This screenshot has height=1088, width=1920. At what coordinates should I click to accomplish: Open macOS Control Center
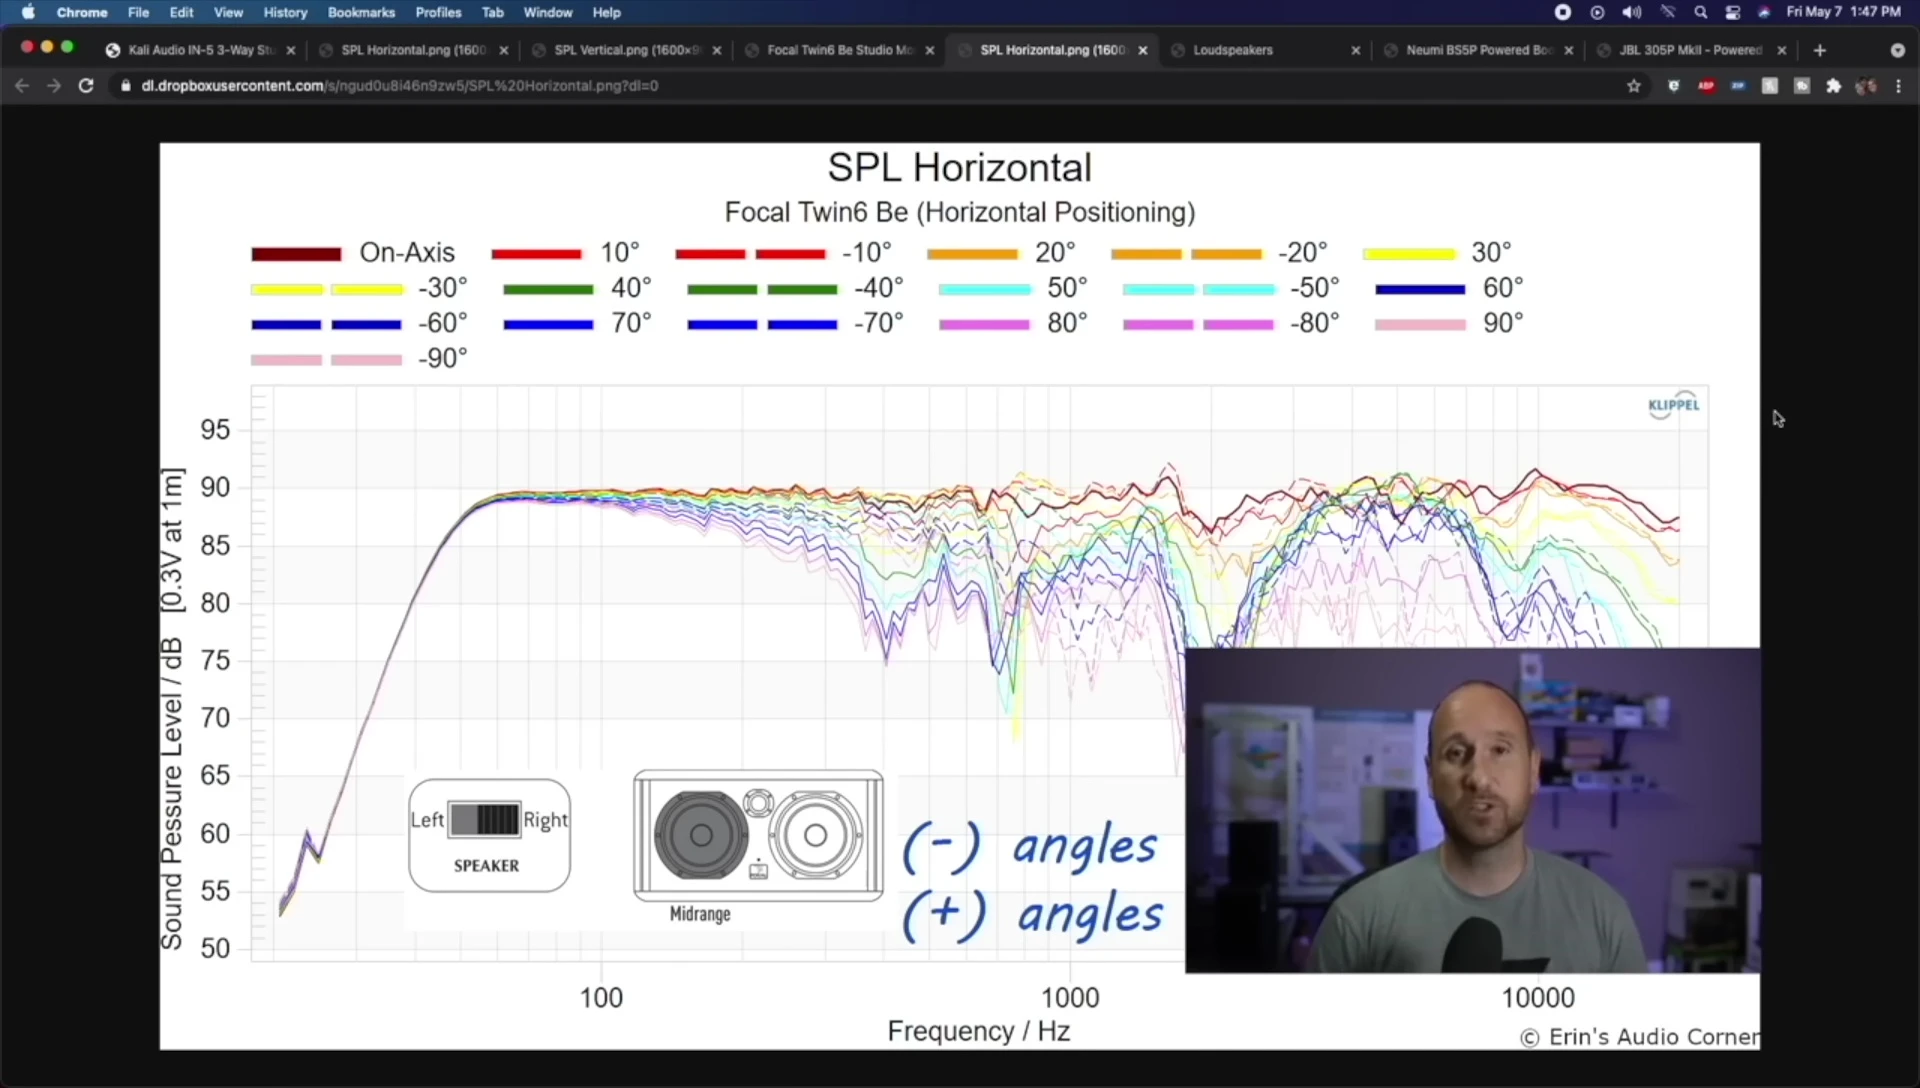pyautogui.click(x=1733, y=12)
